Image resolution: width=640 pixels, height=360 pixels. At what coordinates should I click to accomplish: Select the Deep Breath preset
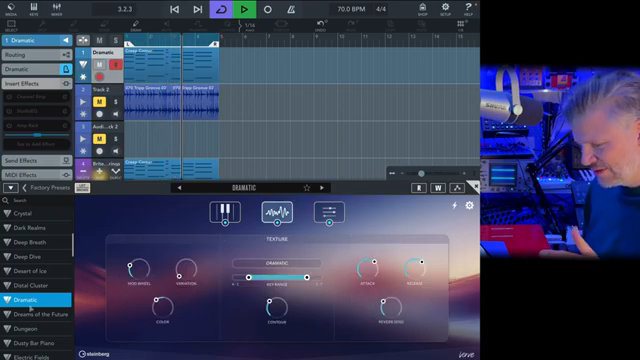[36, 242]
